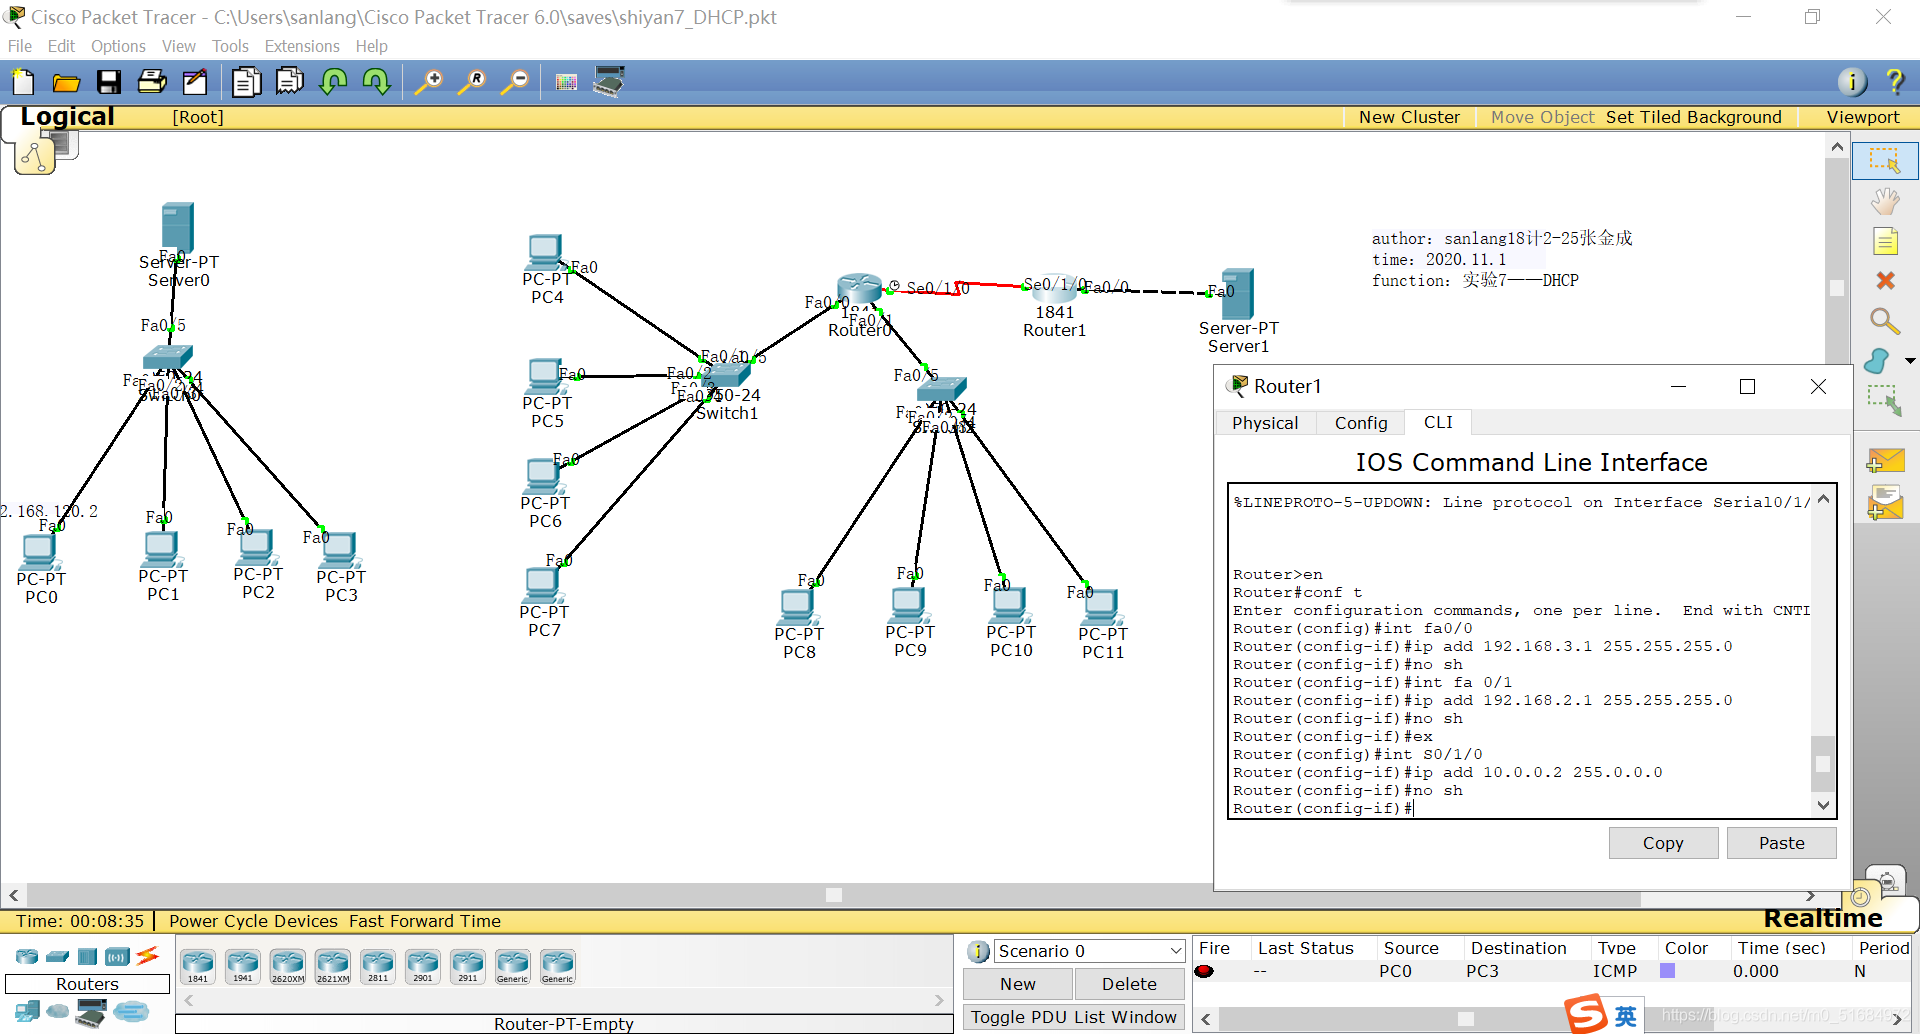Open help contents via the question mark
This screenshot has height=1034, width=1920.
click(x=1894, y=82)
